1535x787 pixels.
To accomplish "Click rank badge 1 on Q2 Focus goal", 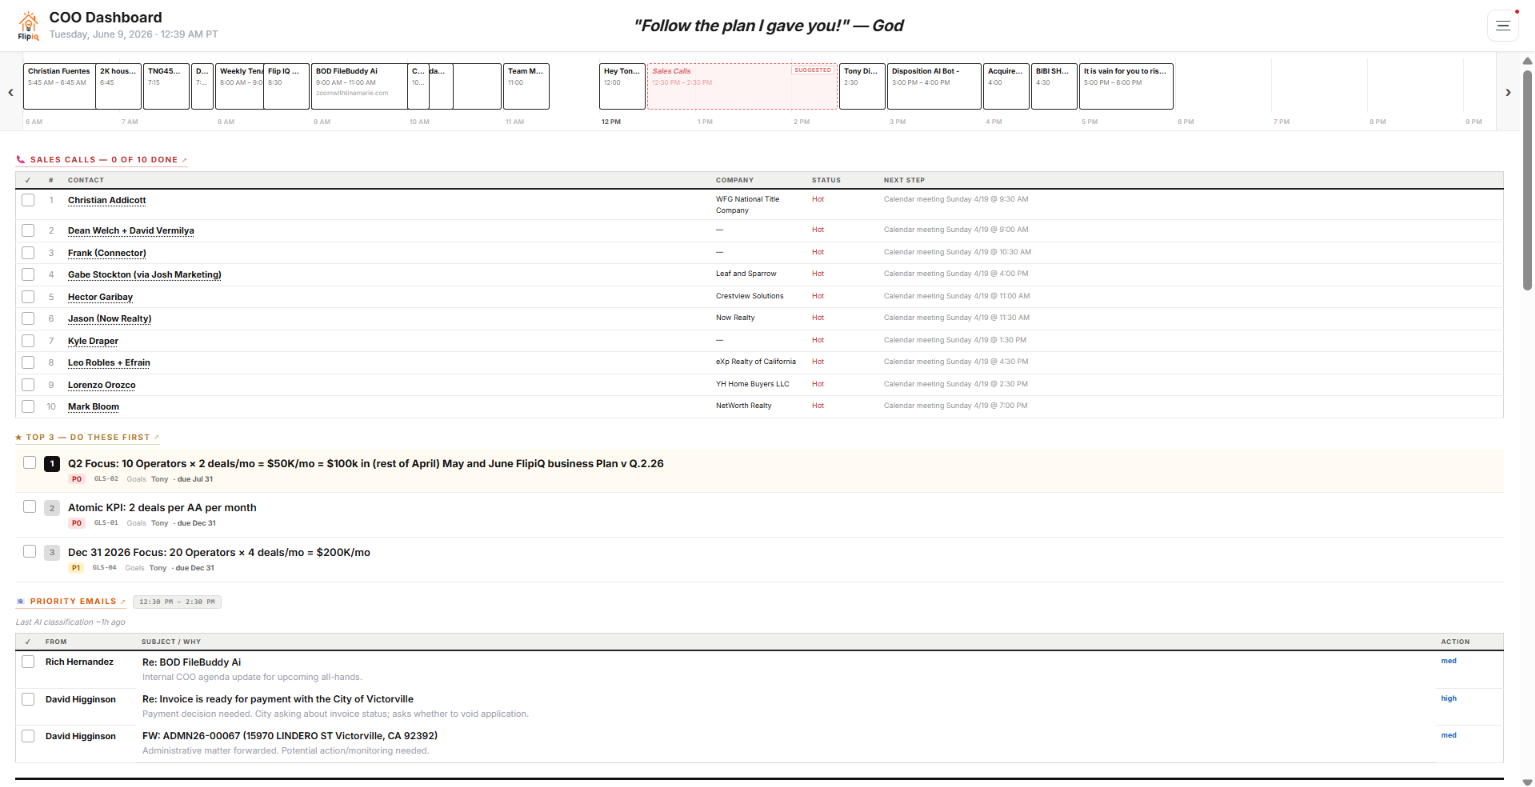I will click(52, 464).
